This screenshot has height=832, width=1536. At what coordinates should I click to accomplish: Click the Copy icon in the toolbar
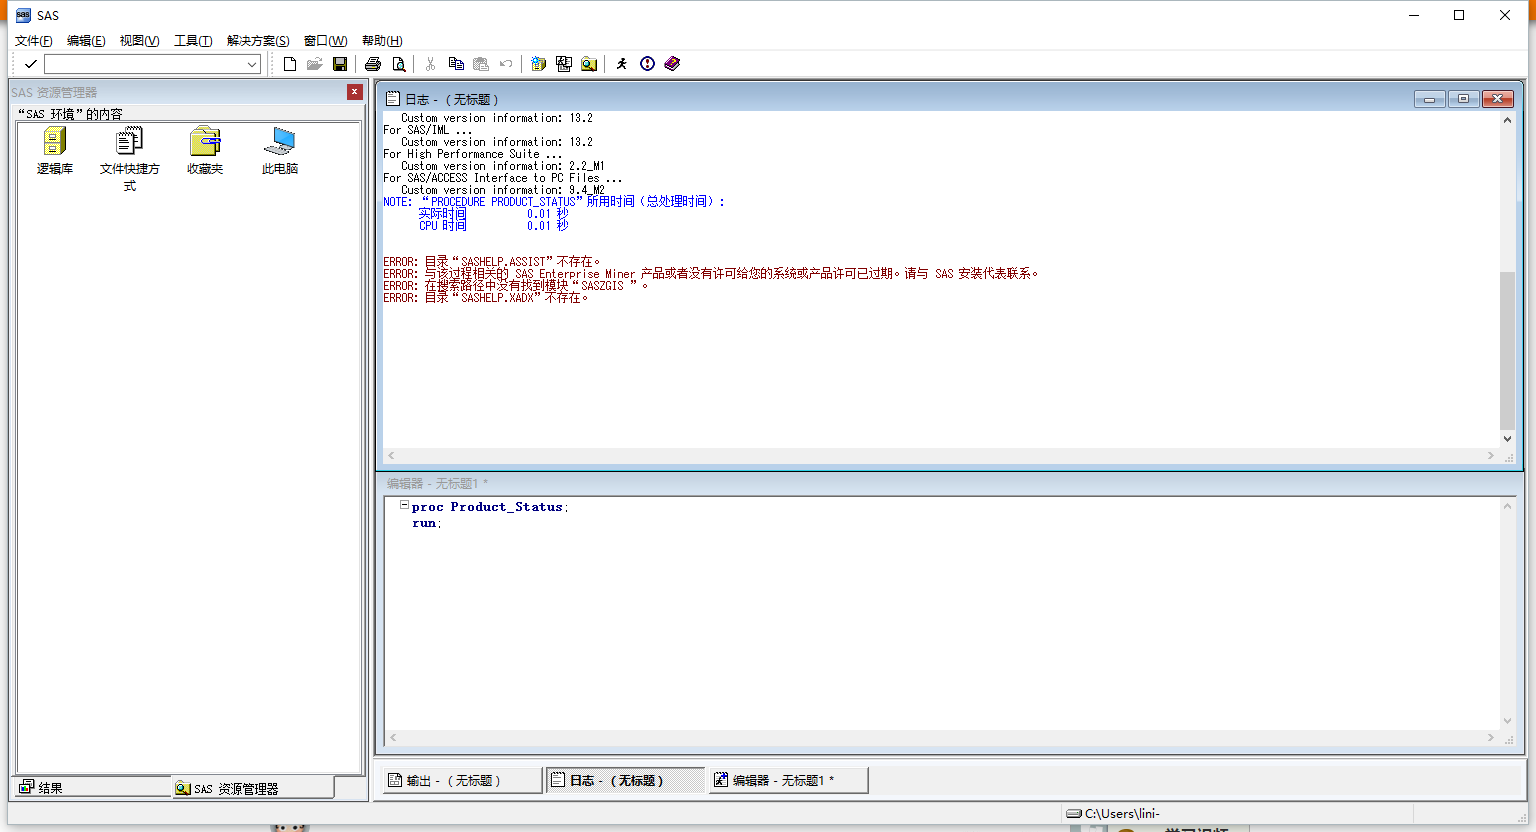point(456,64)
